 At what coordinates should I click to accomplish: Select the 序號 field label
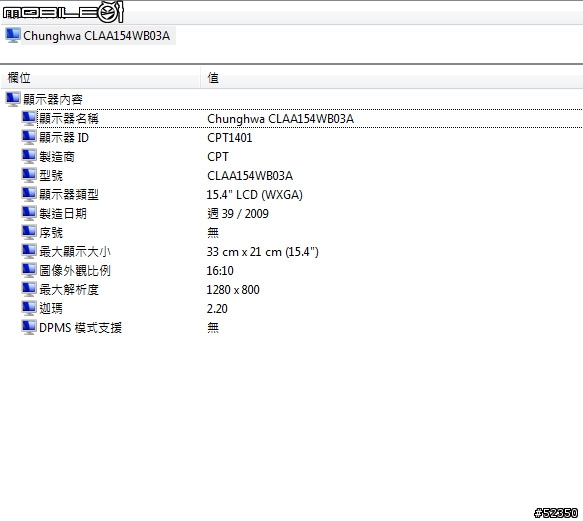tap(51, 232)
